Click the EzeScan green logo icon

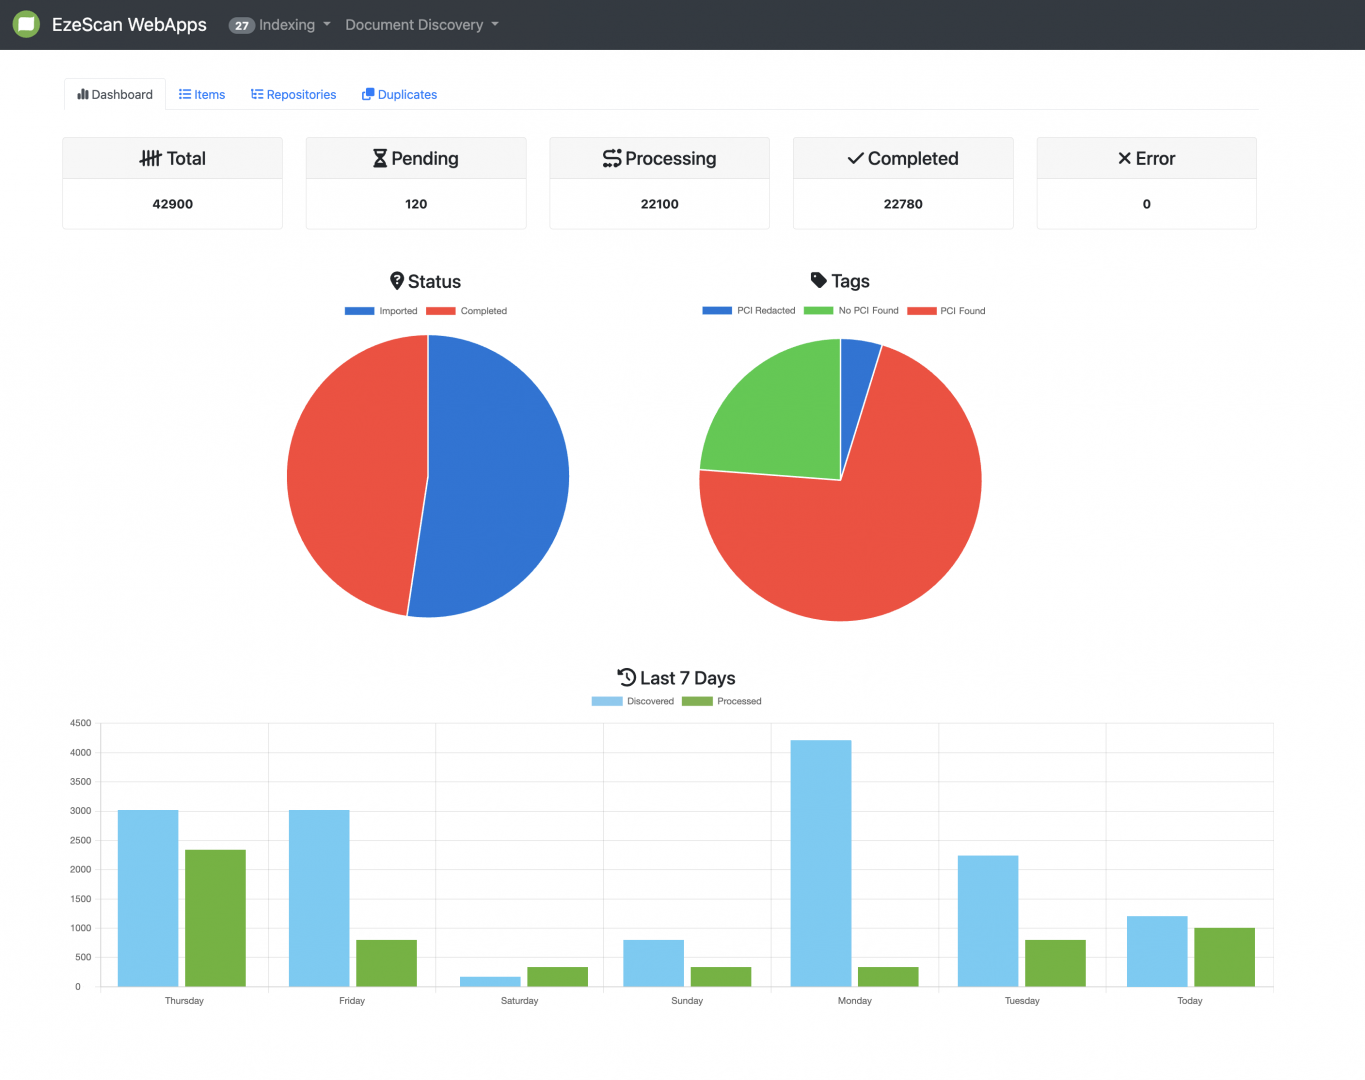[x=27, y=24]
